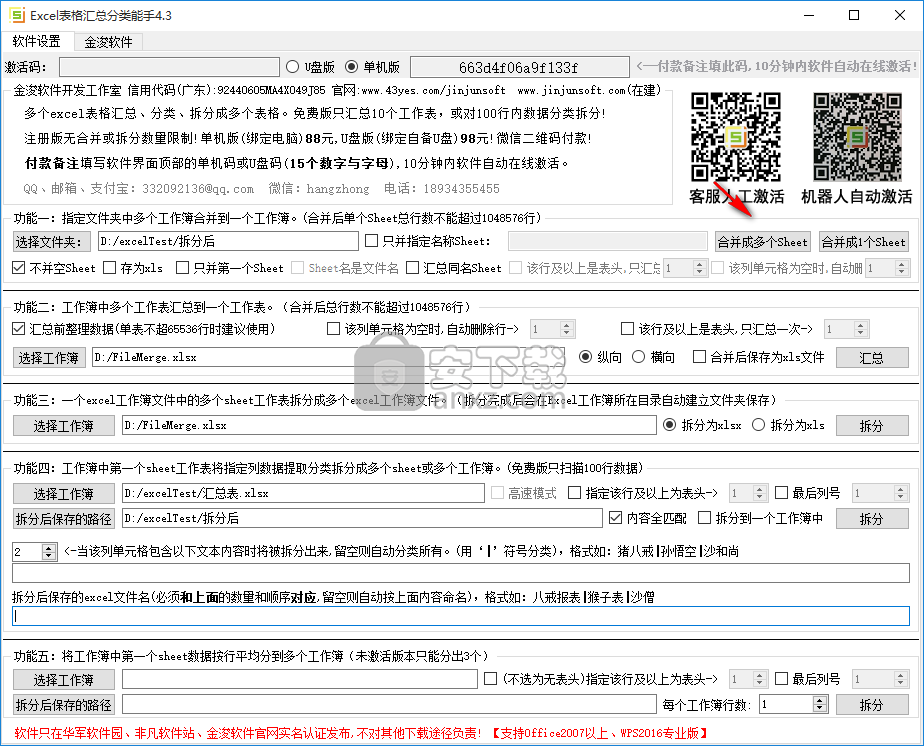Click the D:/FileMerge.xlsx path field in 功能三
The width and height of the screenshot is (924, 746).
click(389, 425)
